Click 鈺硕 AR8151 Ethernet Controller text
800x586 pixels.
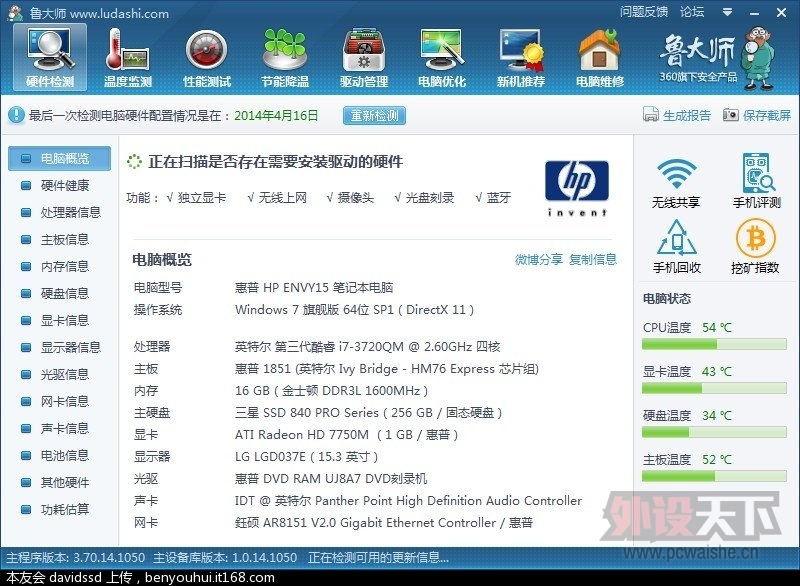(x=384, y=523)
